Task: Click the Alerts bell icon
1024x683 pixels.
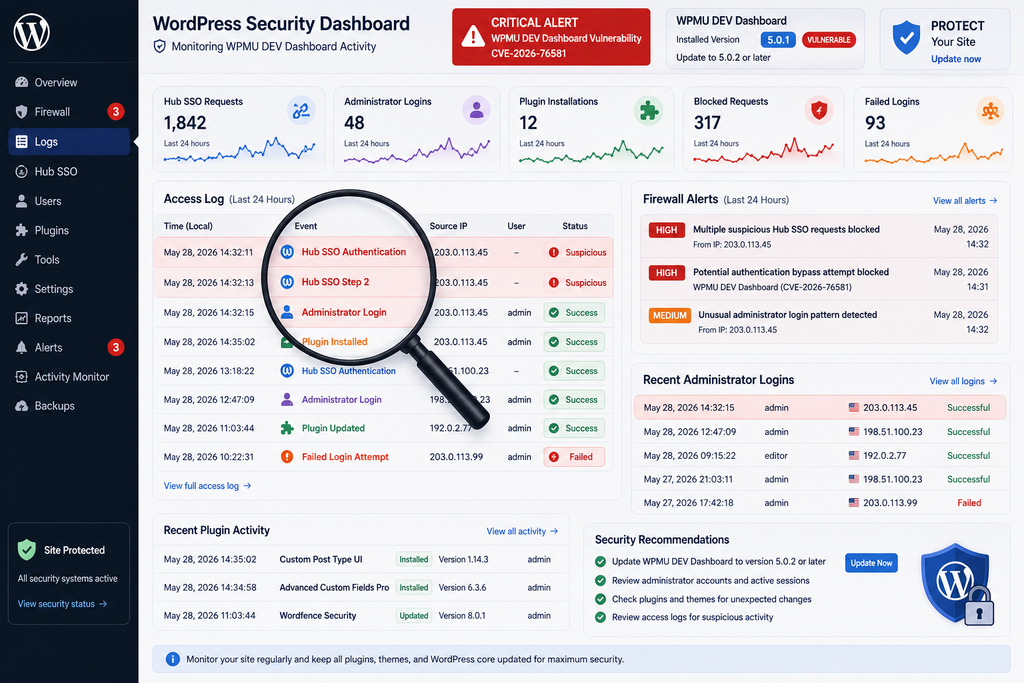Action: tap(22, 347)
